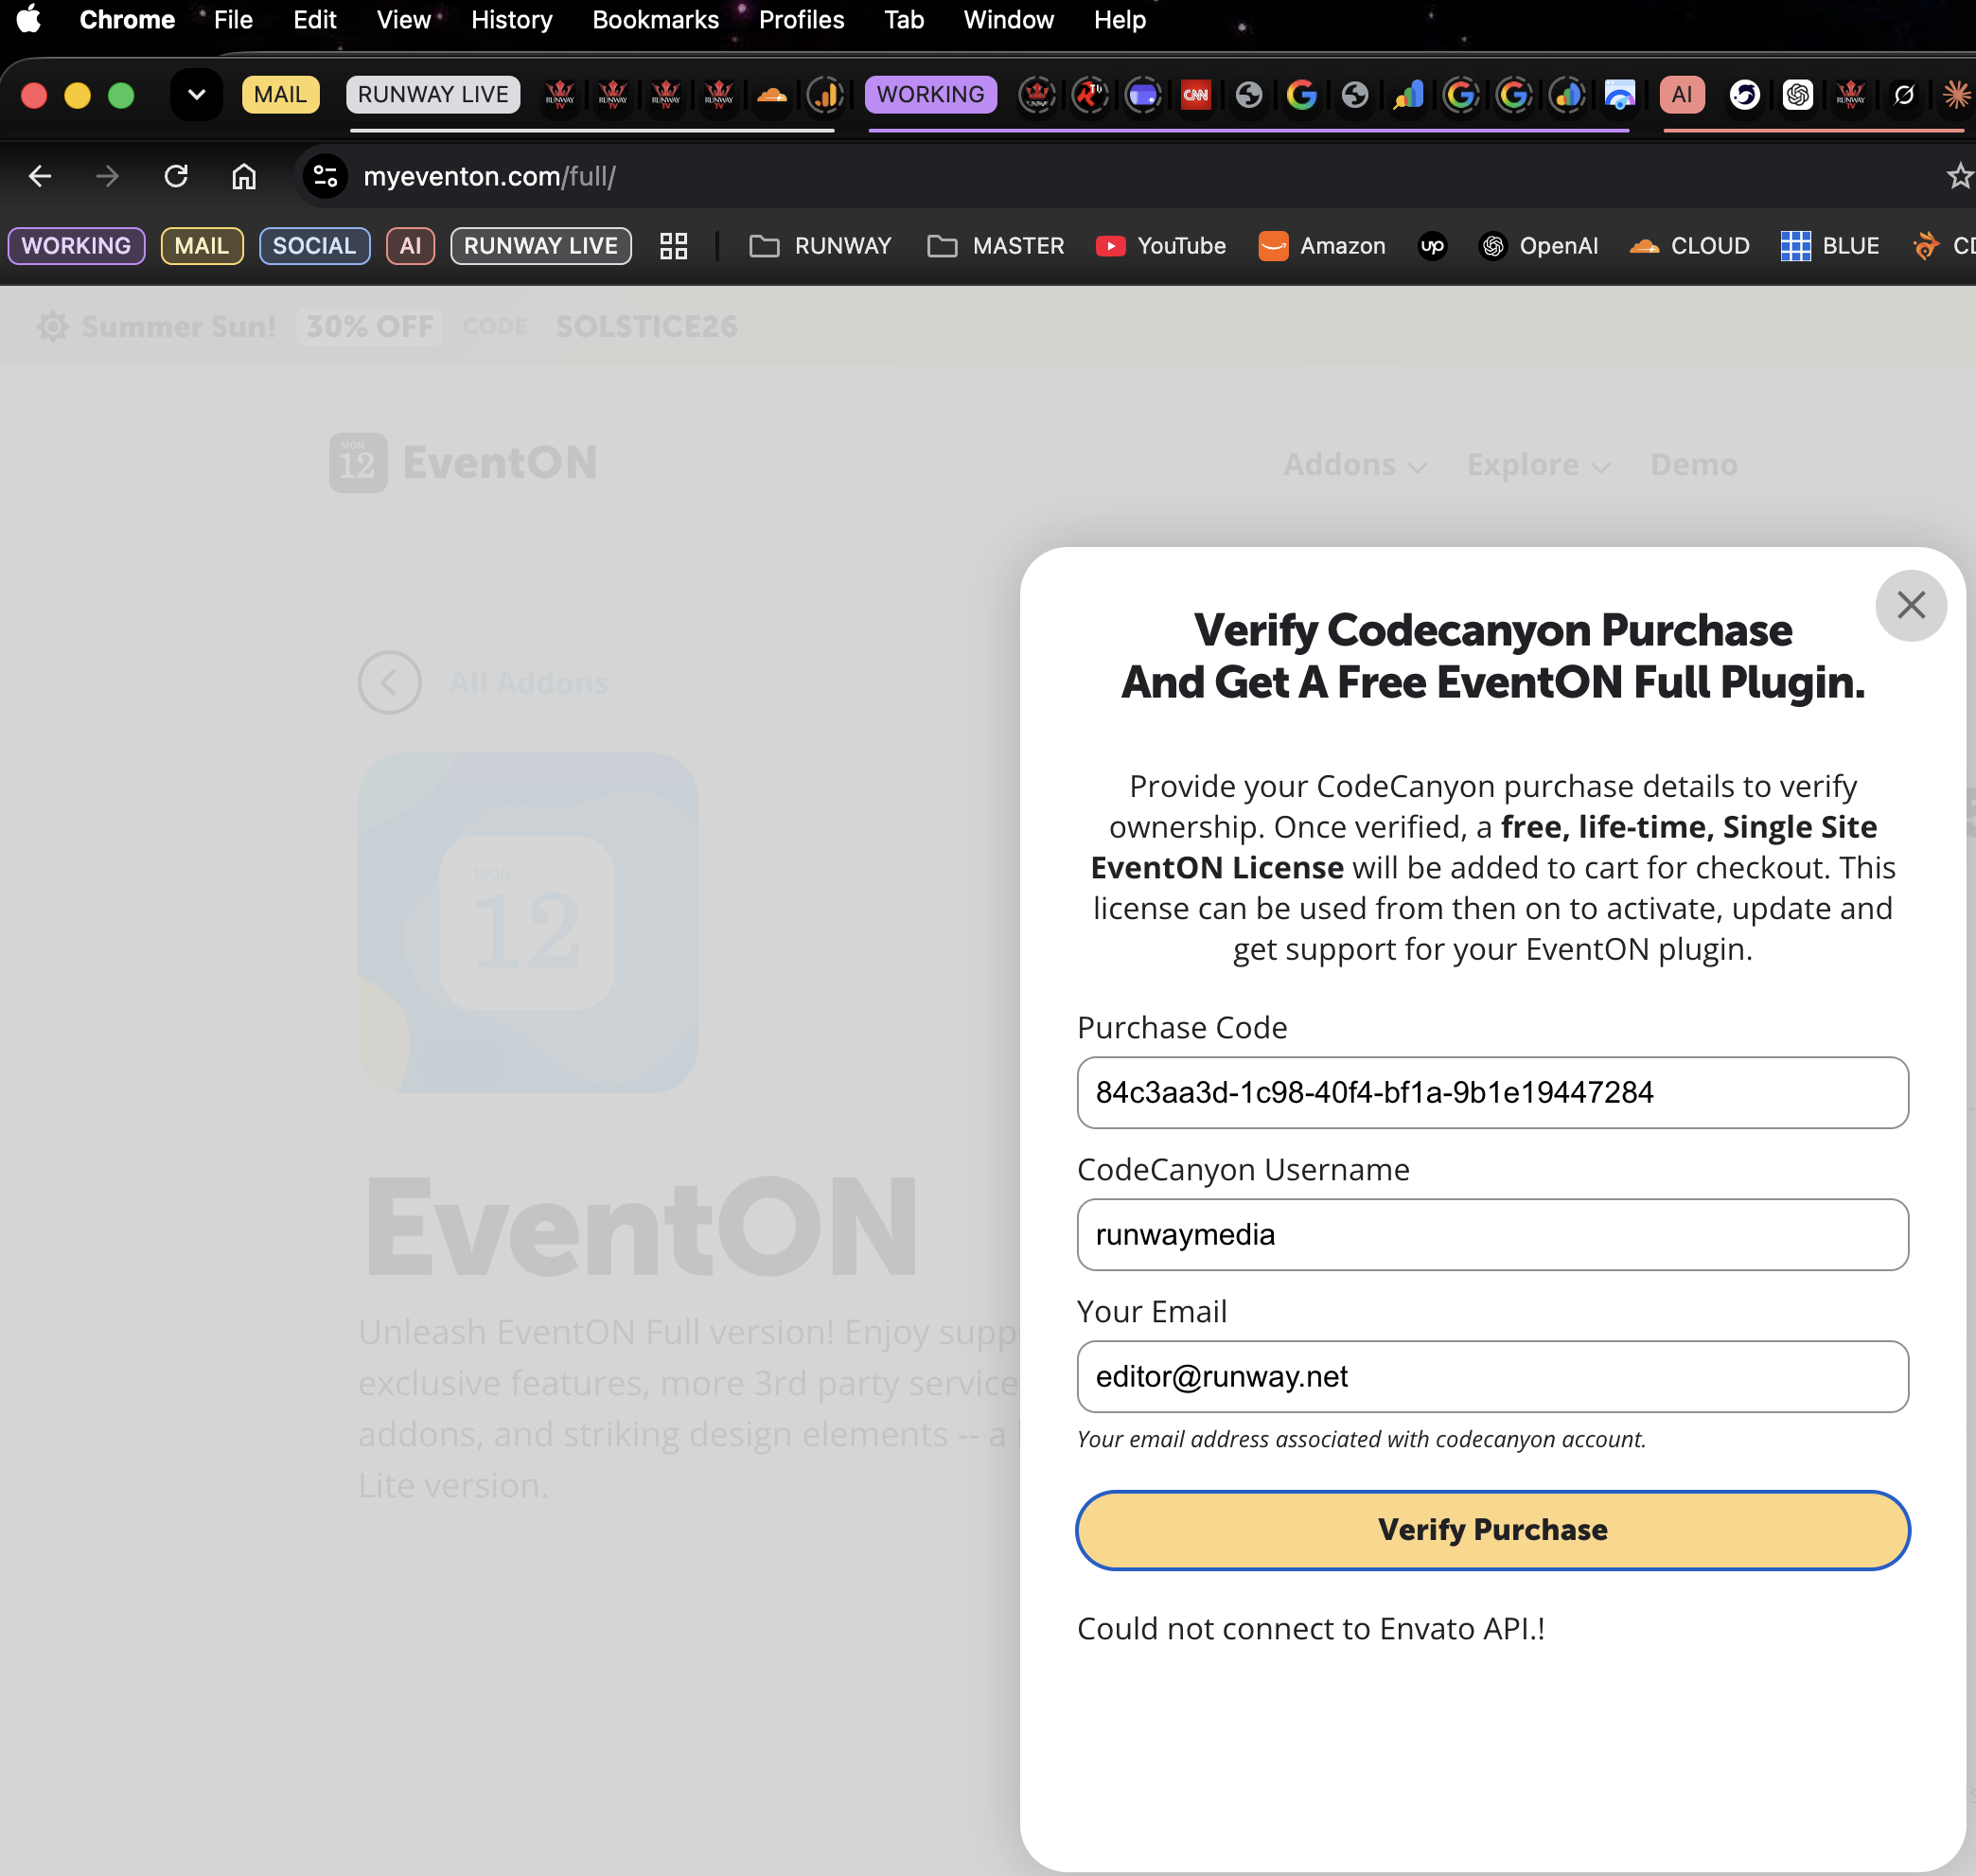Open WORKING saved group in bookmarks bar

tap(76, 246)
